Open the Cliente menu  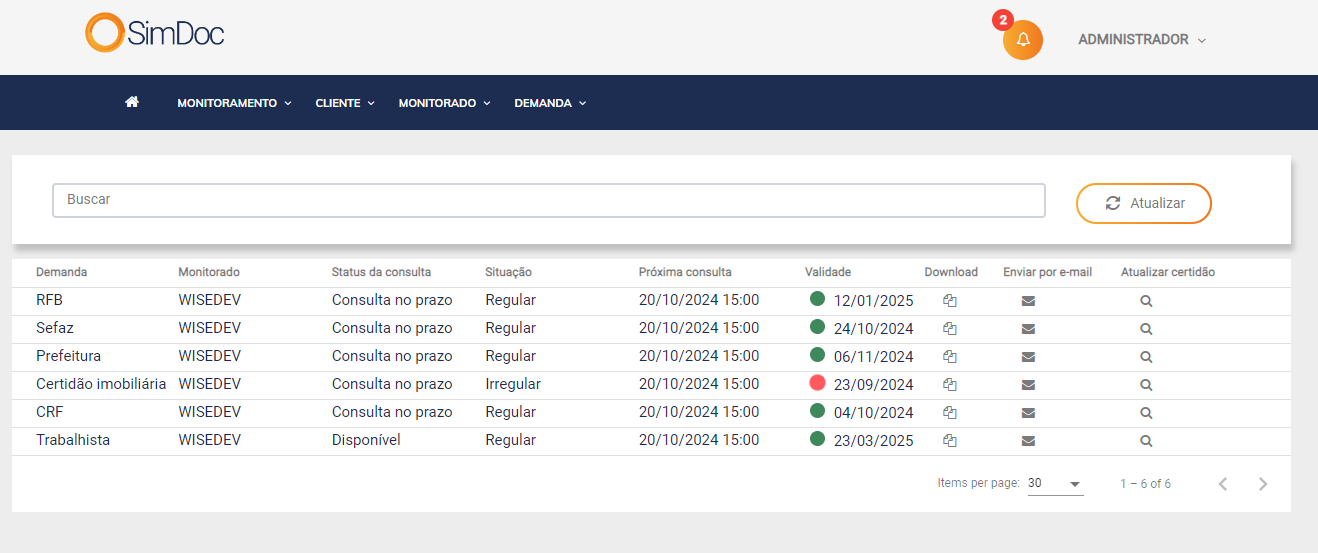point(344,103)
